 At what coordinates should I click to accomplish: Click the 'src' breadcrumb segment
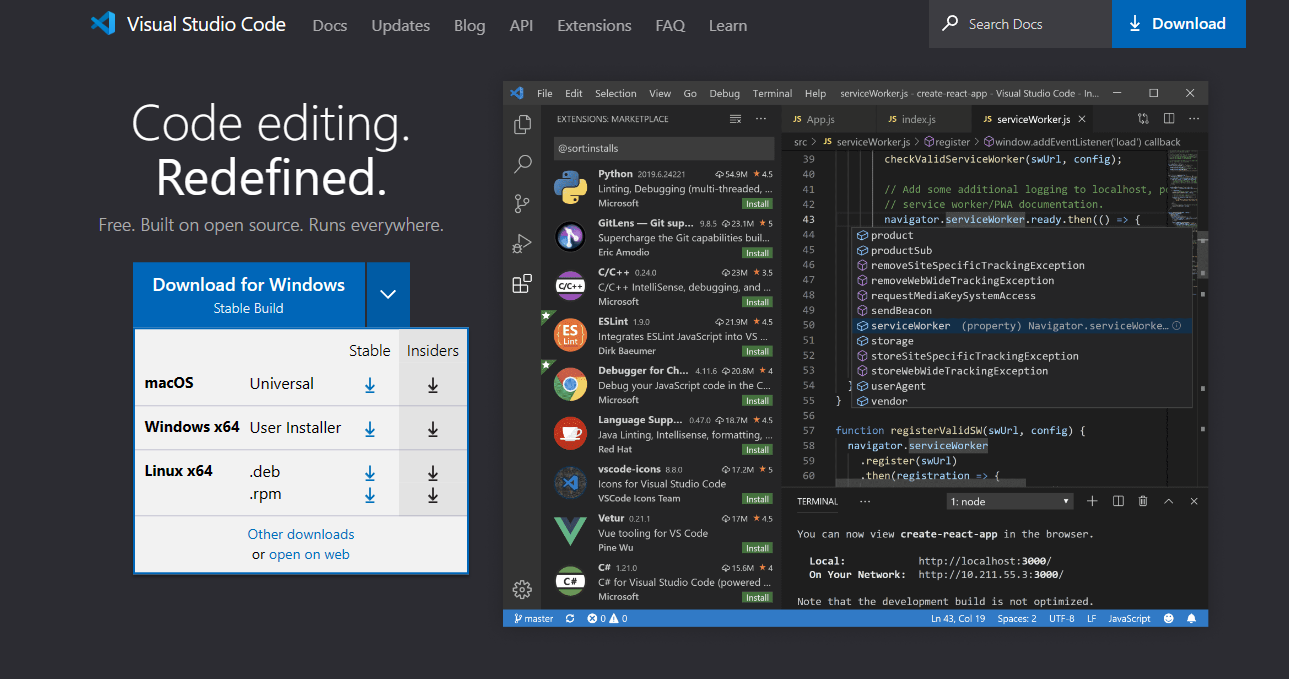pos(801,142)
